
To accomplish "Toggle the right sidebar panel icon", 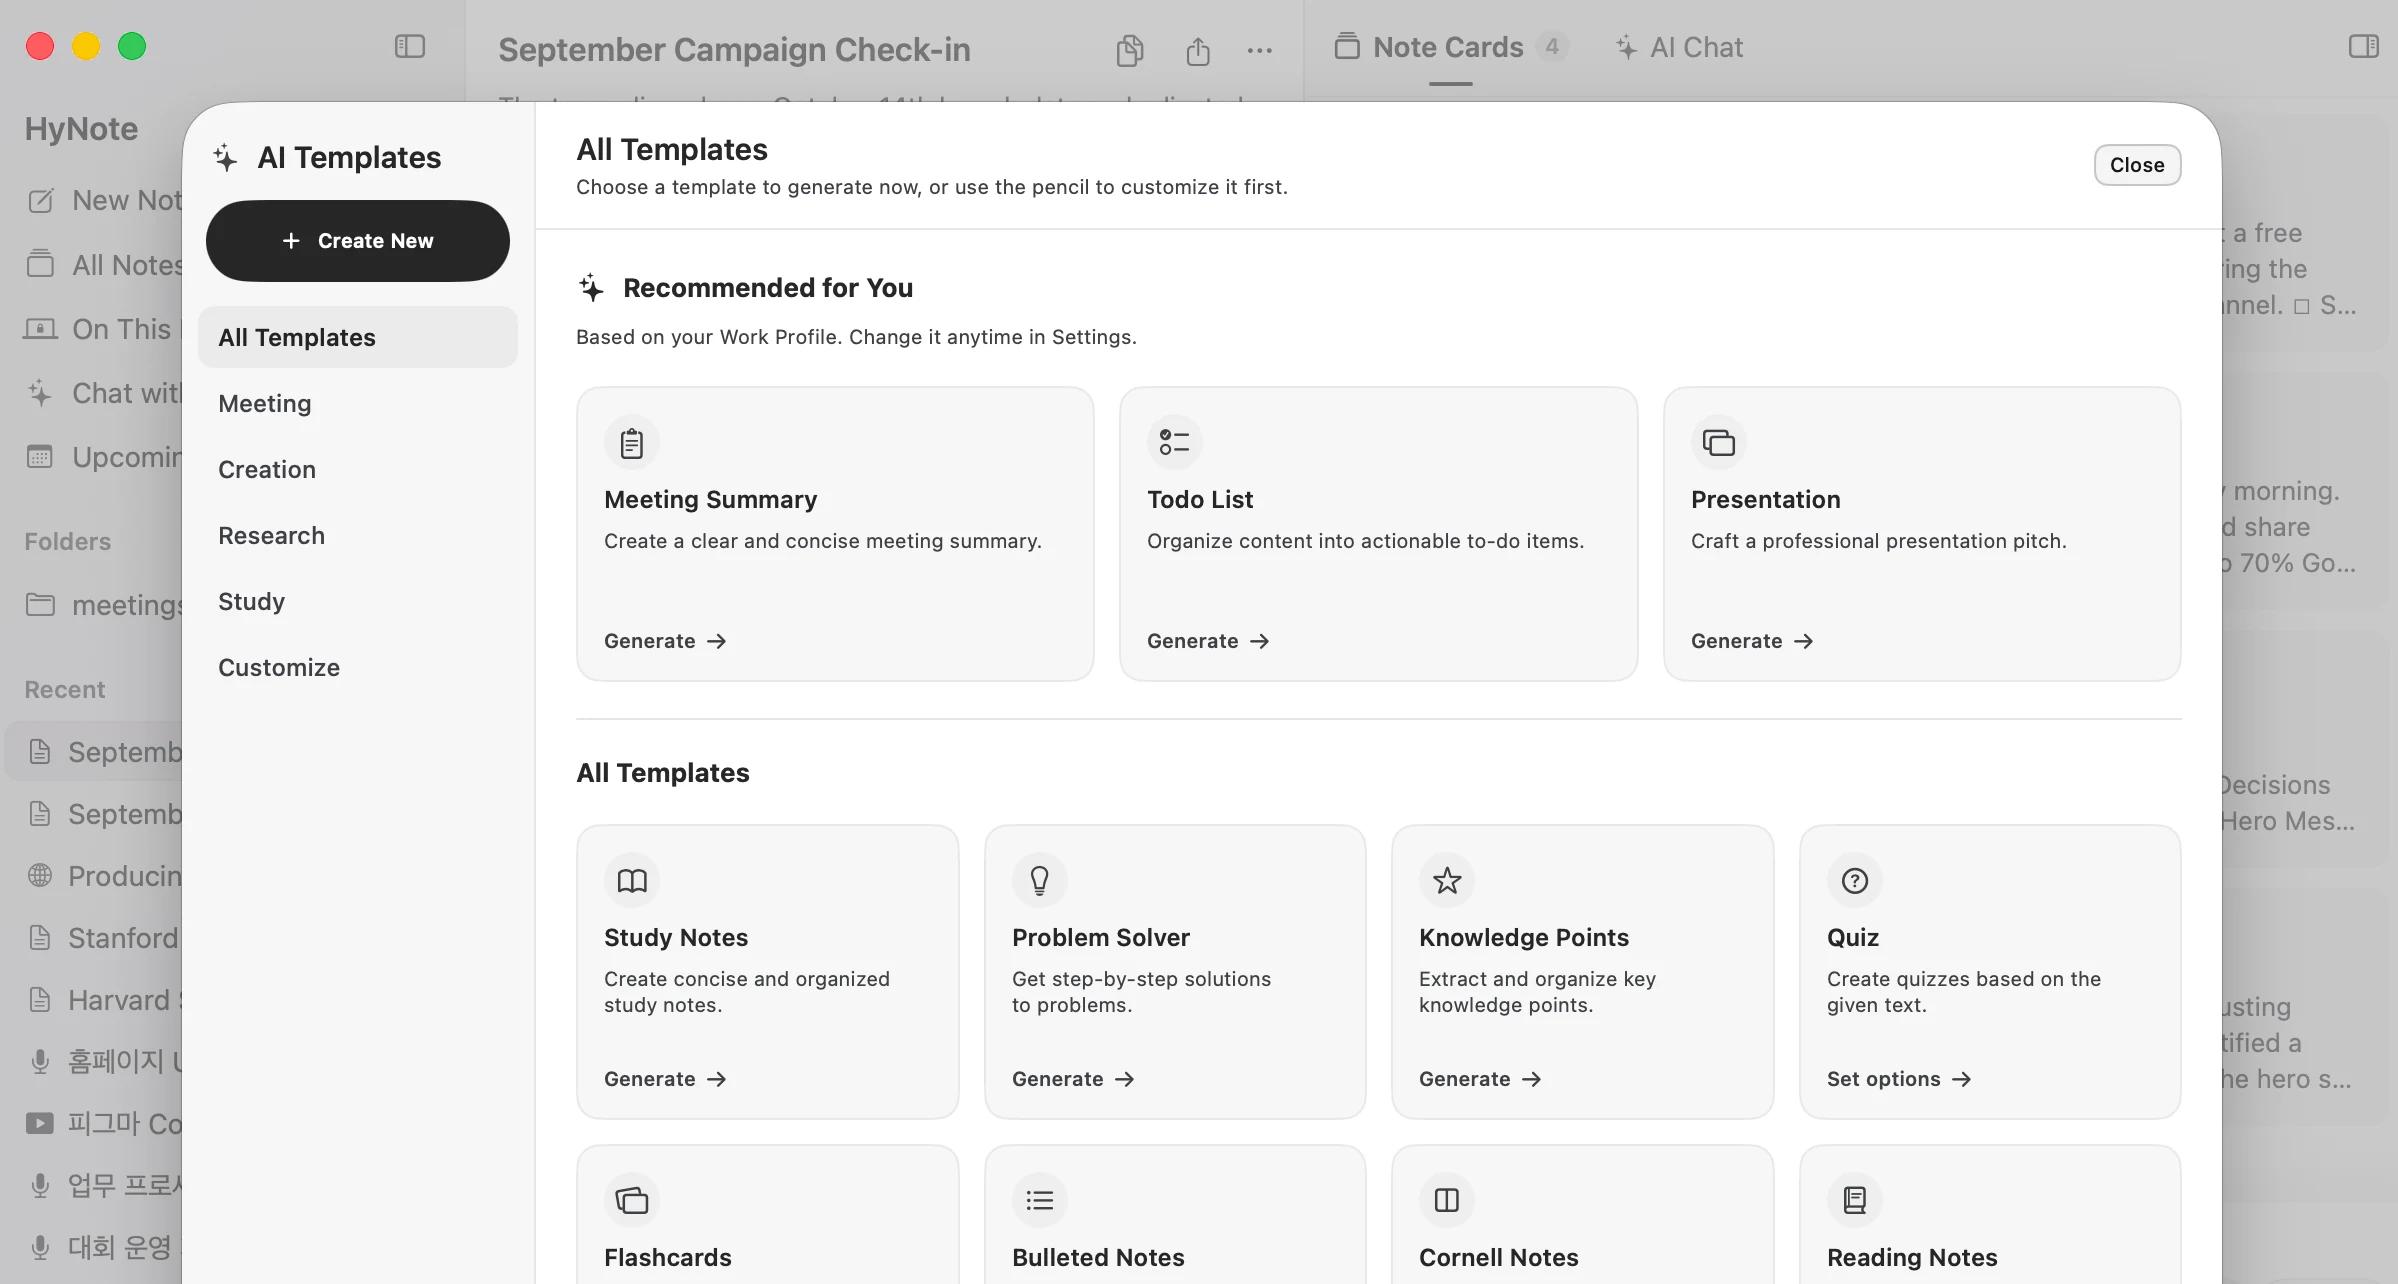I will click(2364, 46).
